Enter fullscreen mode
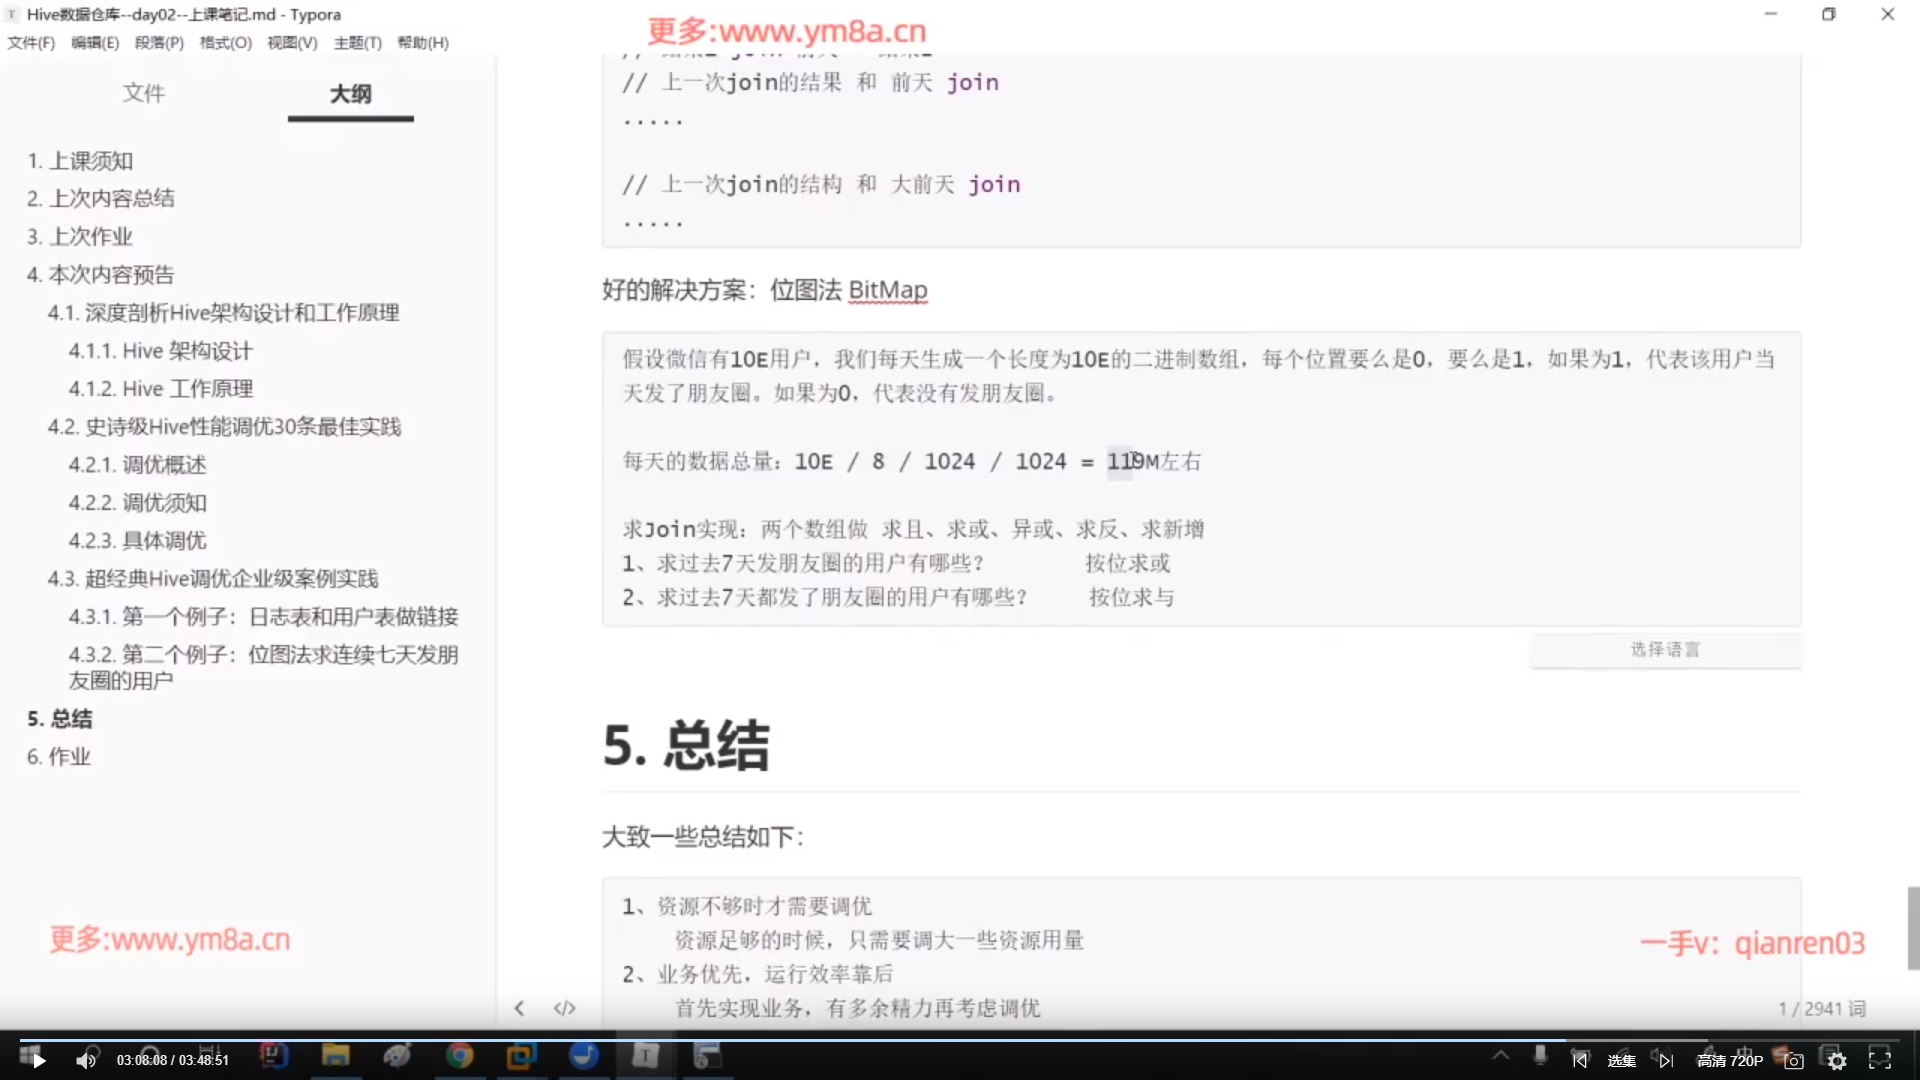Viewport: 1920px width, 1080px height. pyautogui.click(x=1880, y=1061)
